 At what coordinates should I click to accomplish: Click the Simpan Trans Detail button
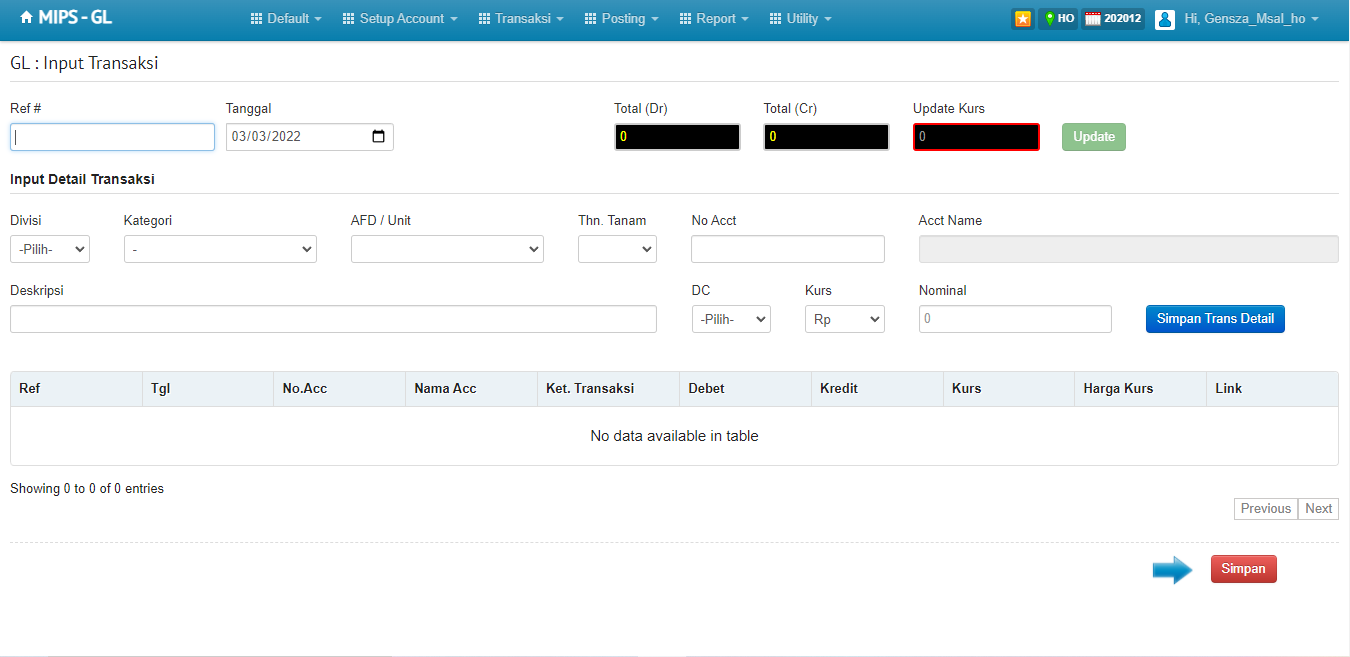(1215, 319)
